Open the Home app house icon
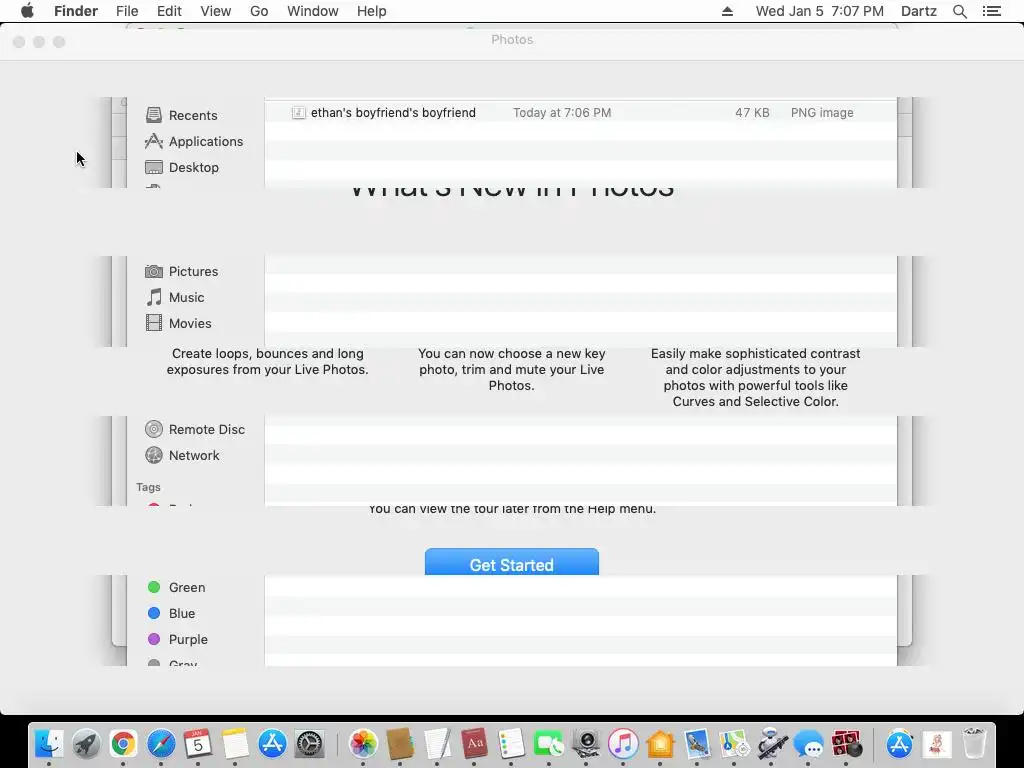This screenshot has width=1024, height=768. point(660,743)
